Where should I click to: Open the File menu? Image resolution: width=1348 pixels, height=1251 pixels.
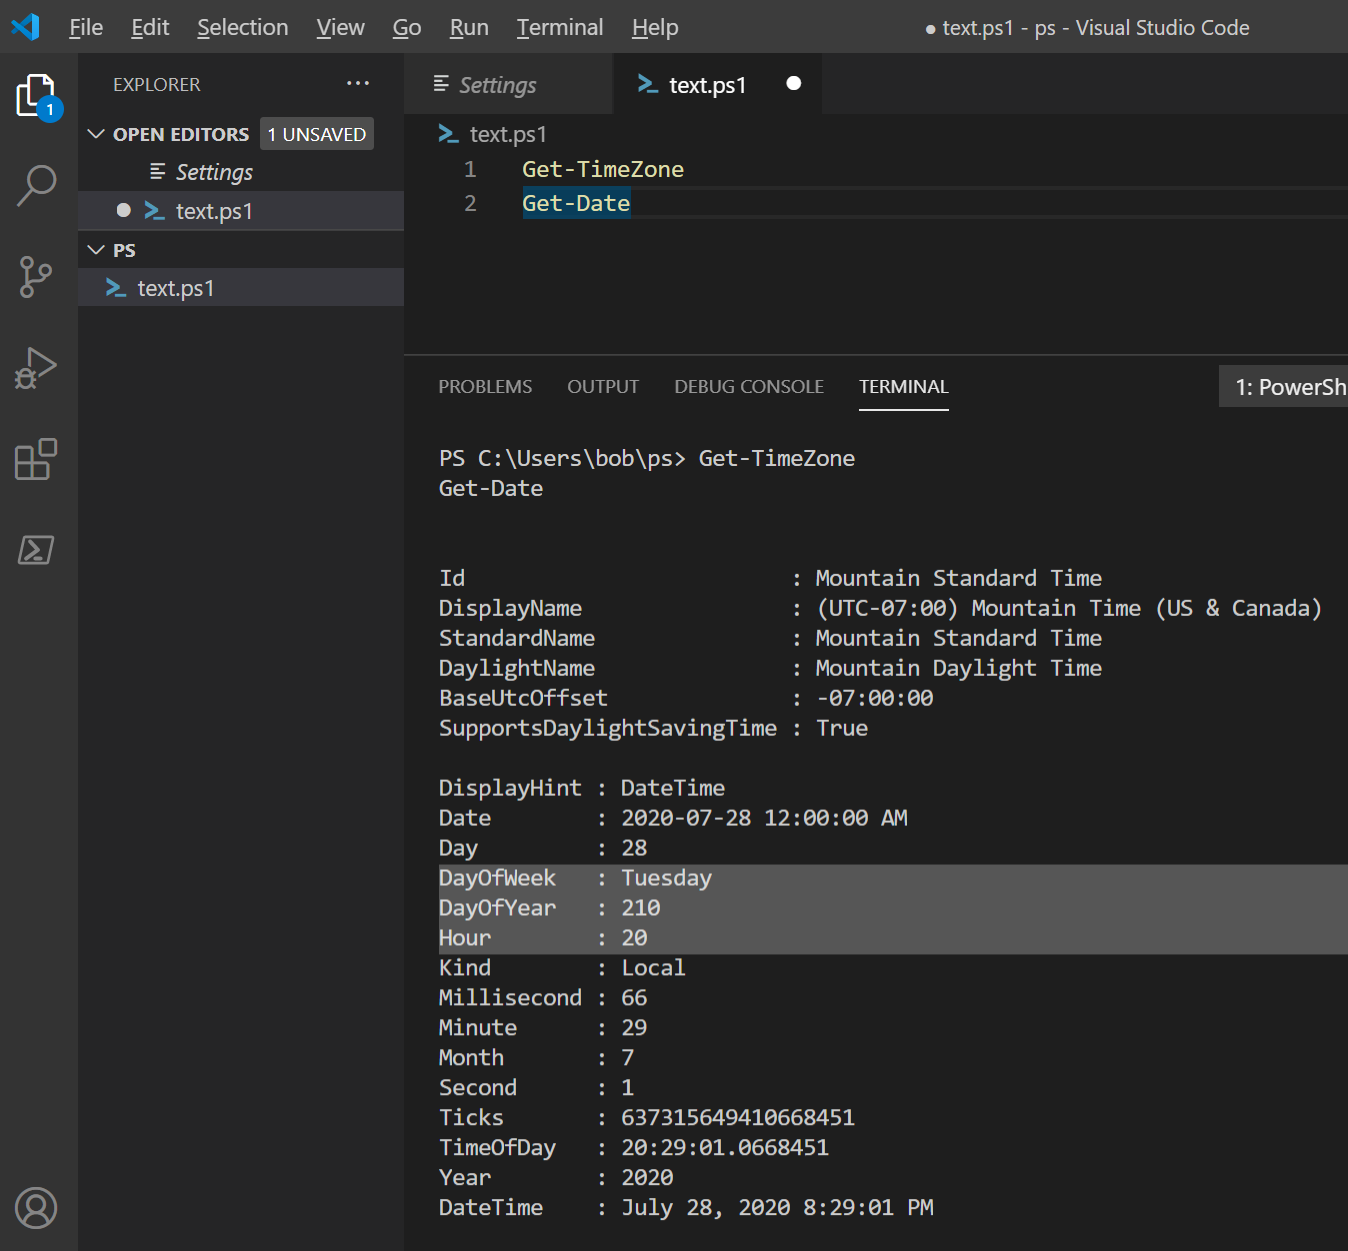(85, 27)
